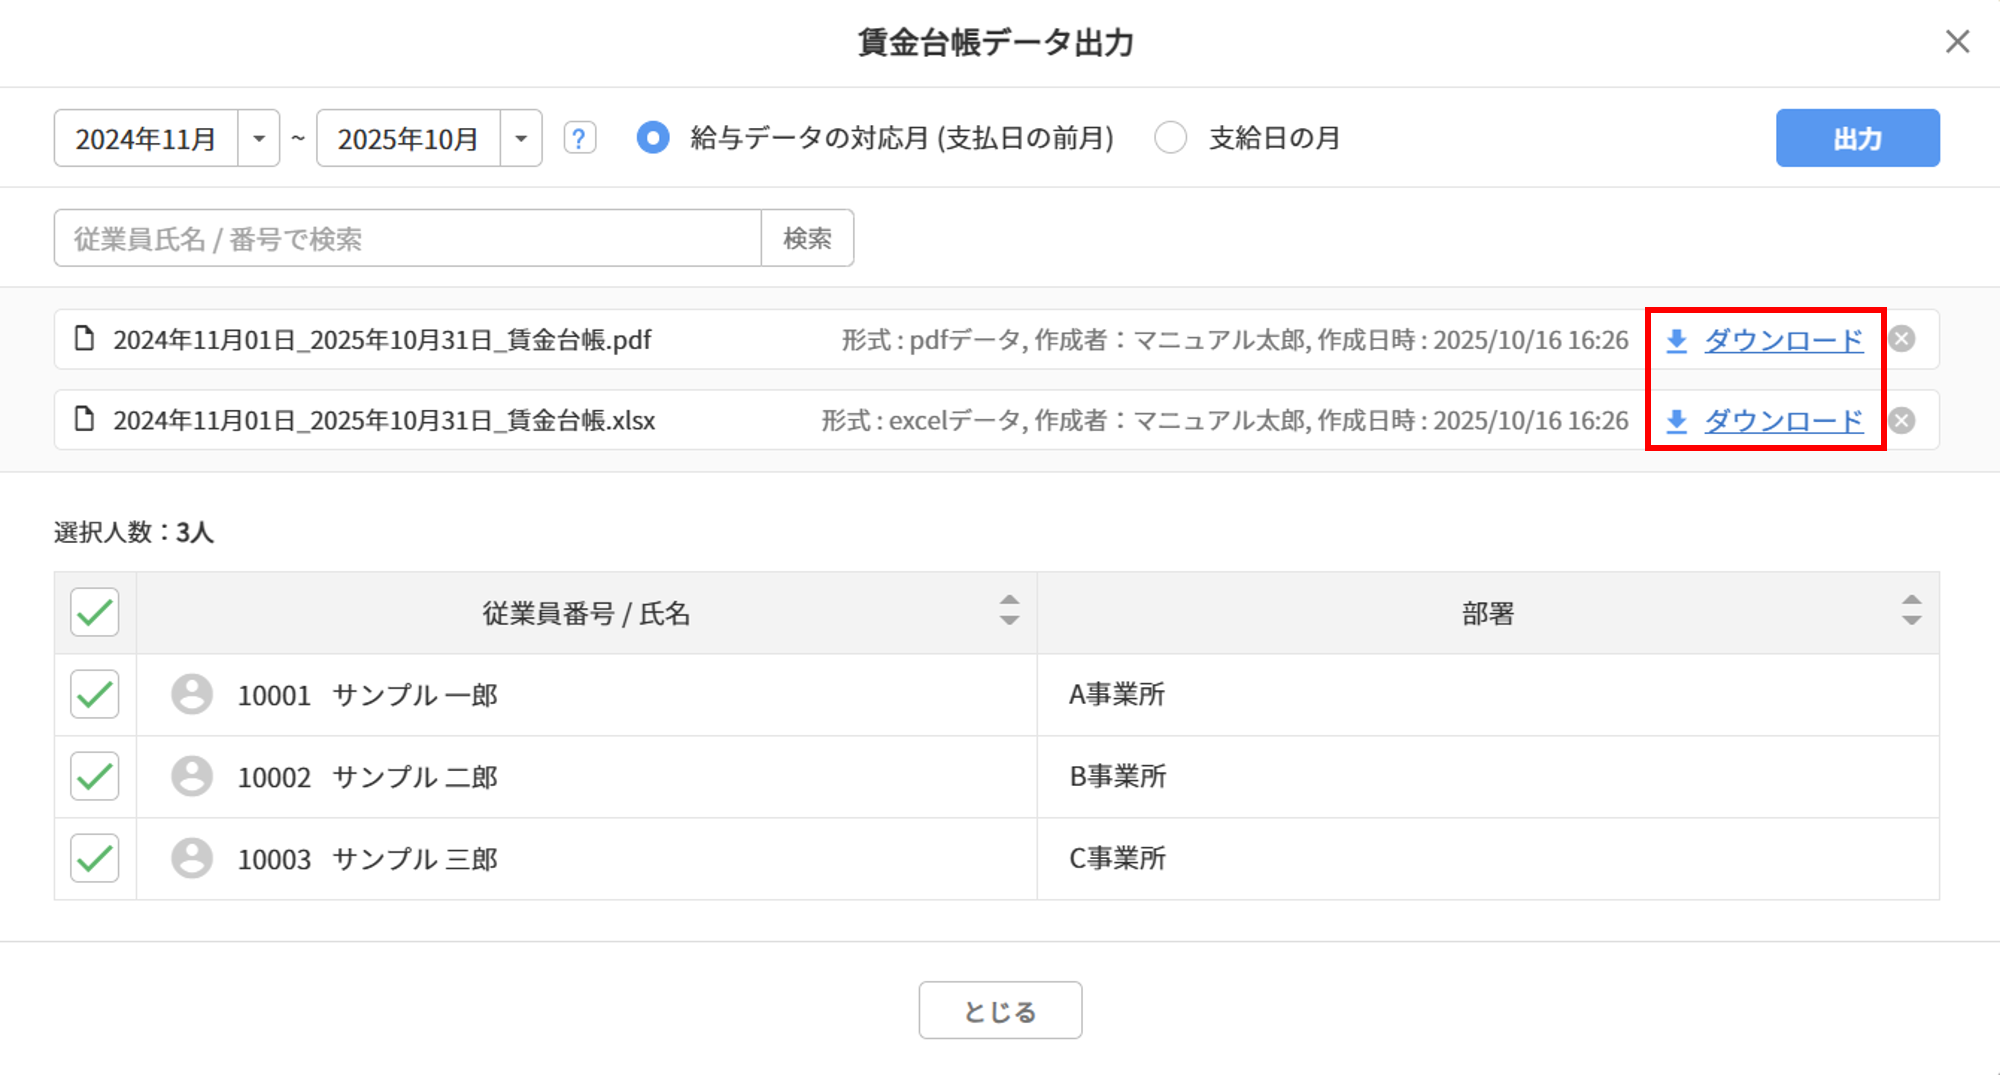Click the blue 出力 button

1857,138
